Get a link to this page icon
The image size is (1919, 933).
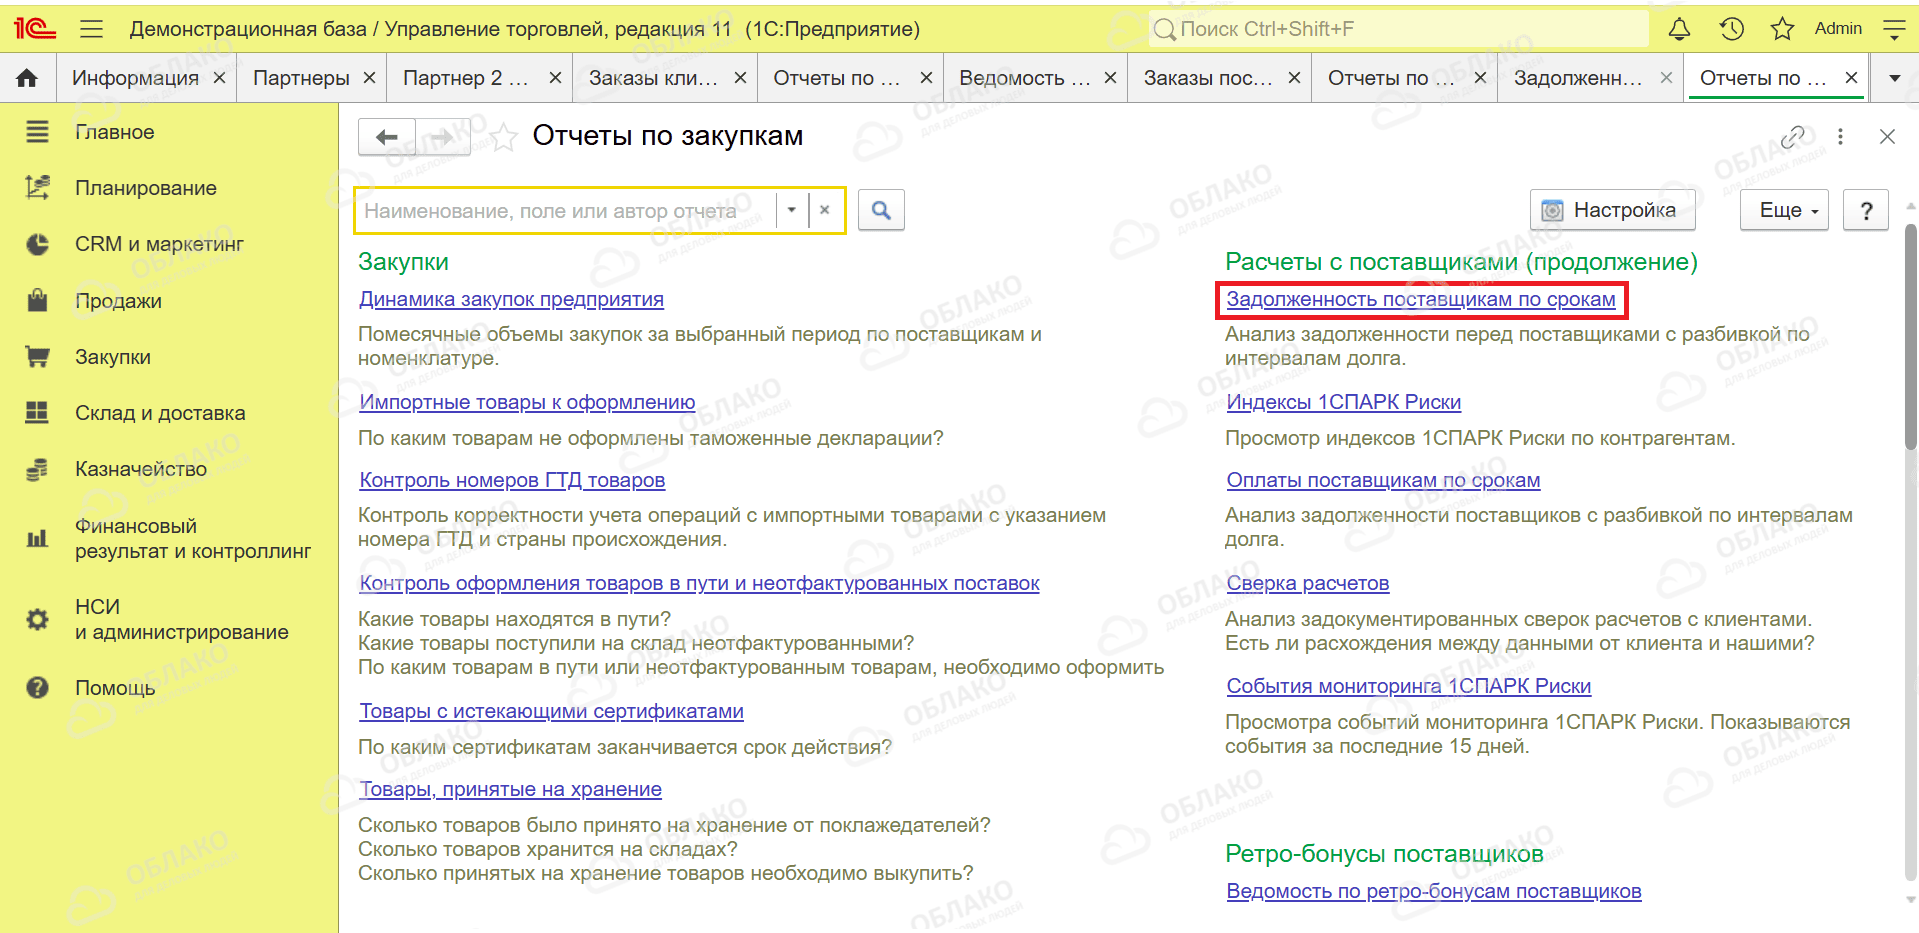[1793, 136]
